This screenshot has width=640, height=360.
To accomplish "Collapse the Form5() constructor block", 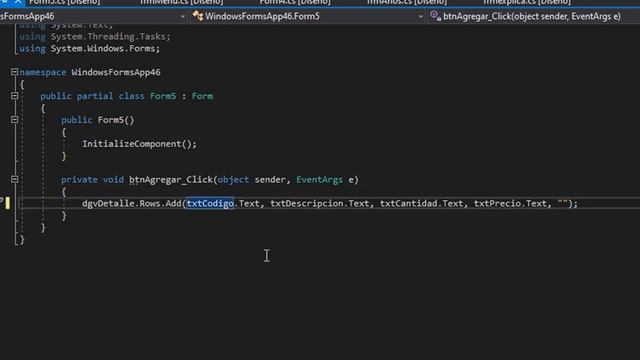I will coord(14,120).
